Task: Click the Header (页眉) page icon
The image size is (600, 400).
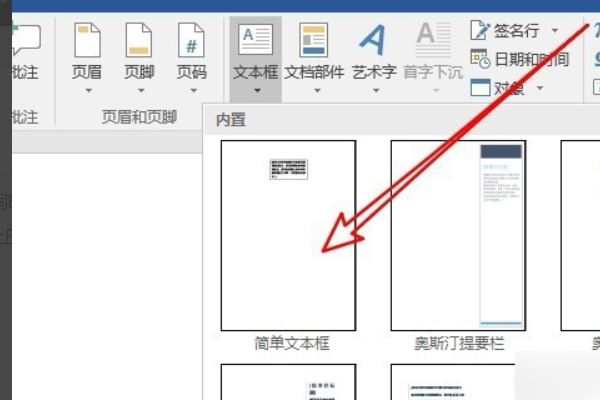Action: [x=87, y=40]
